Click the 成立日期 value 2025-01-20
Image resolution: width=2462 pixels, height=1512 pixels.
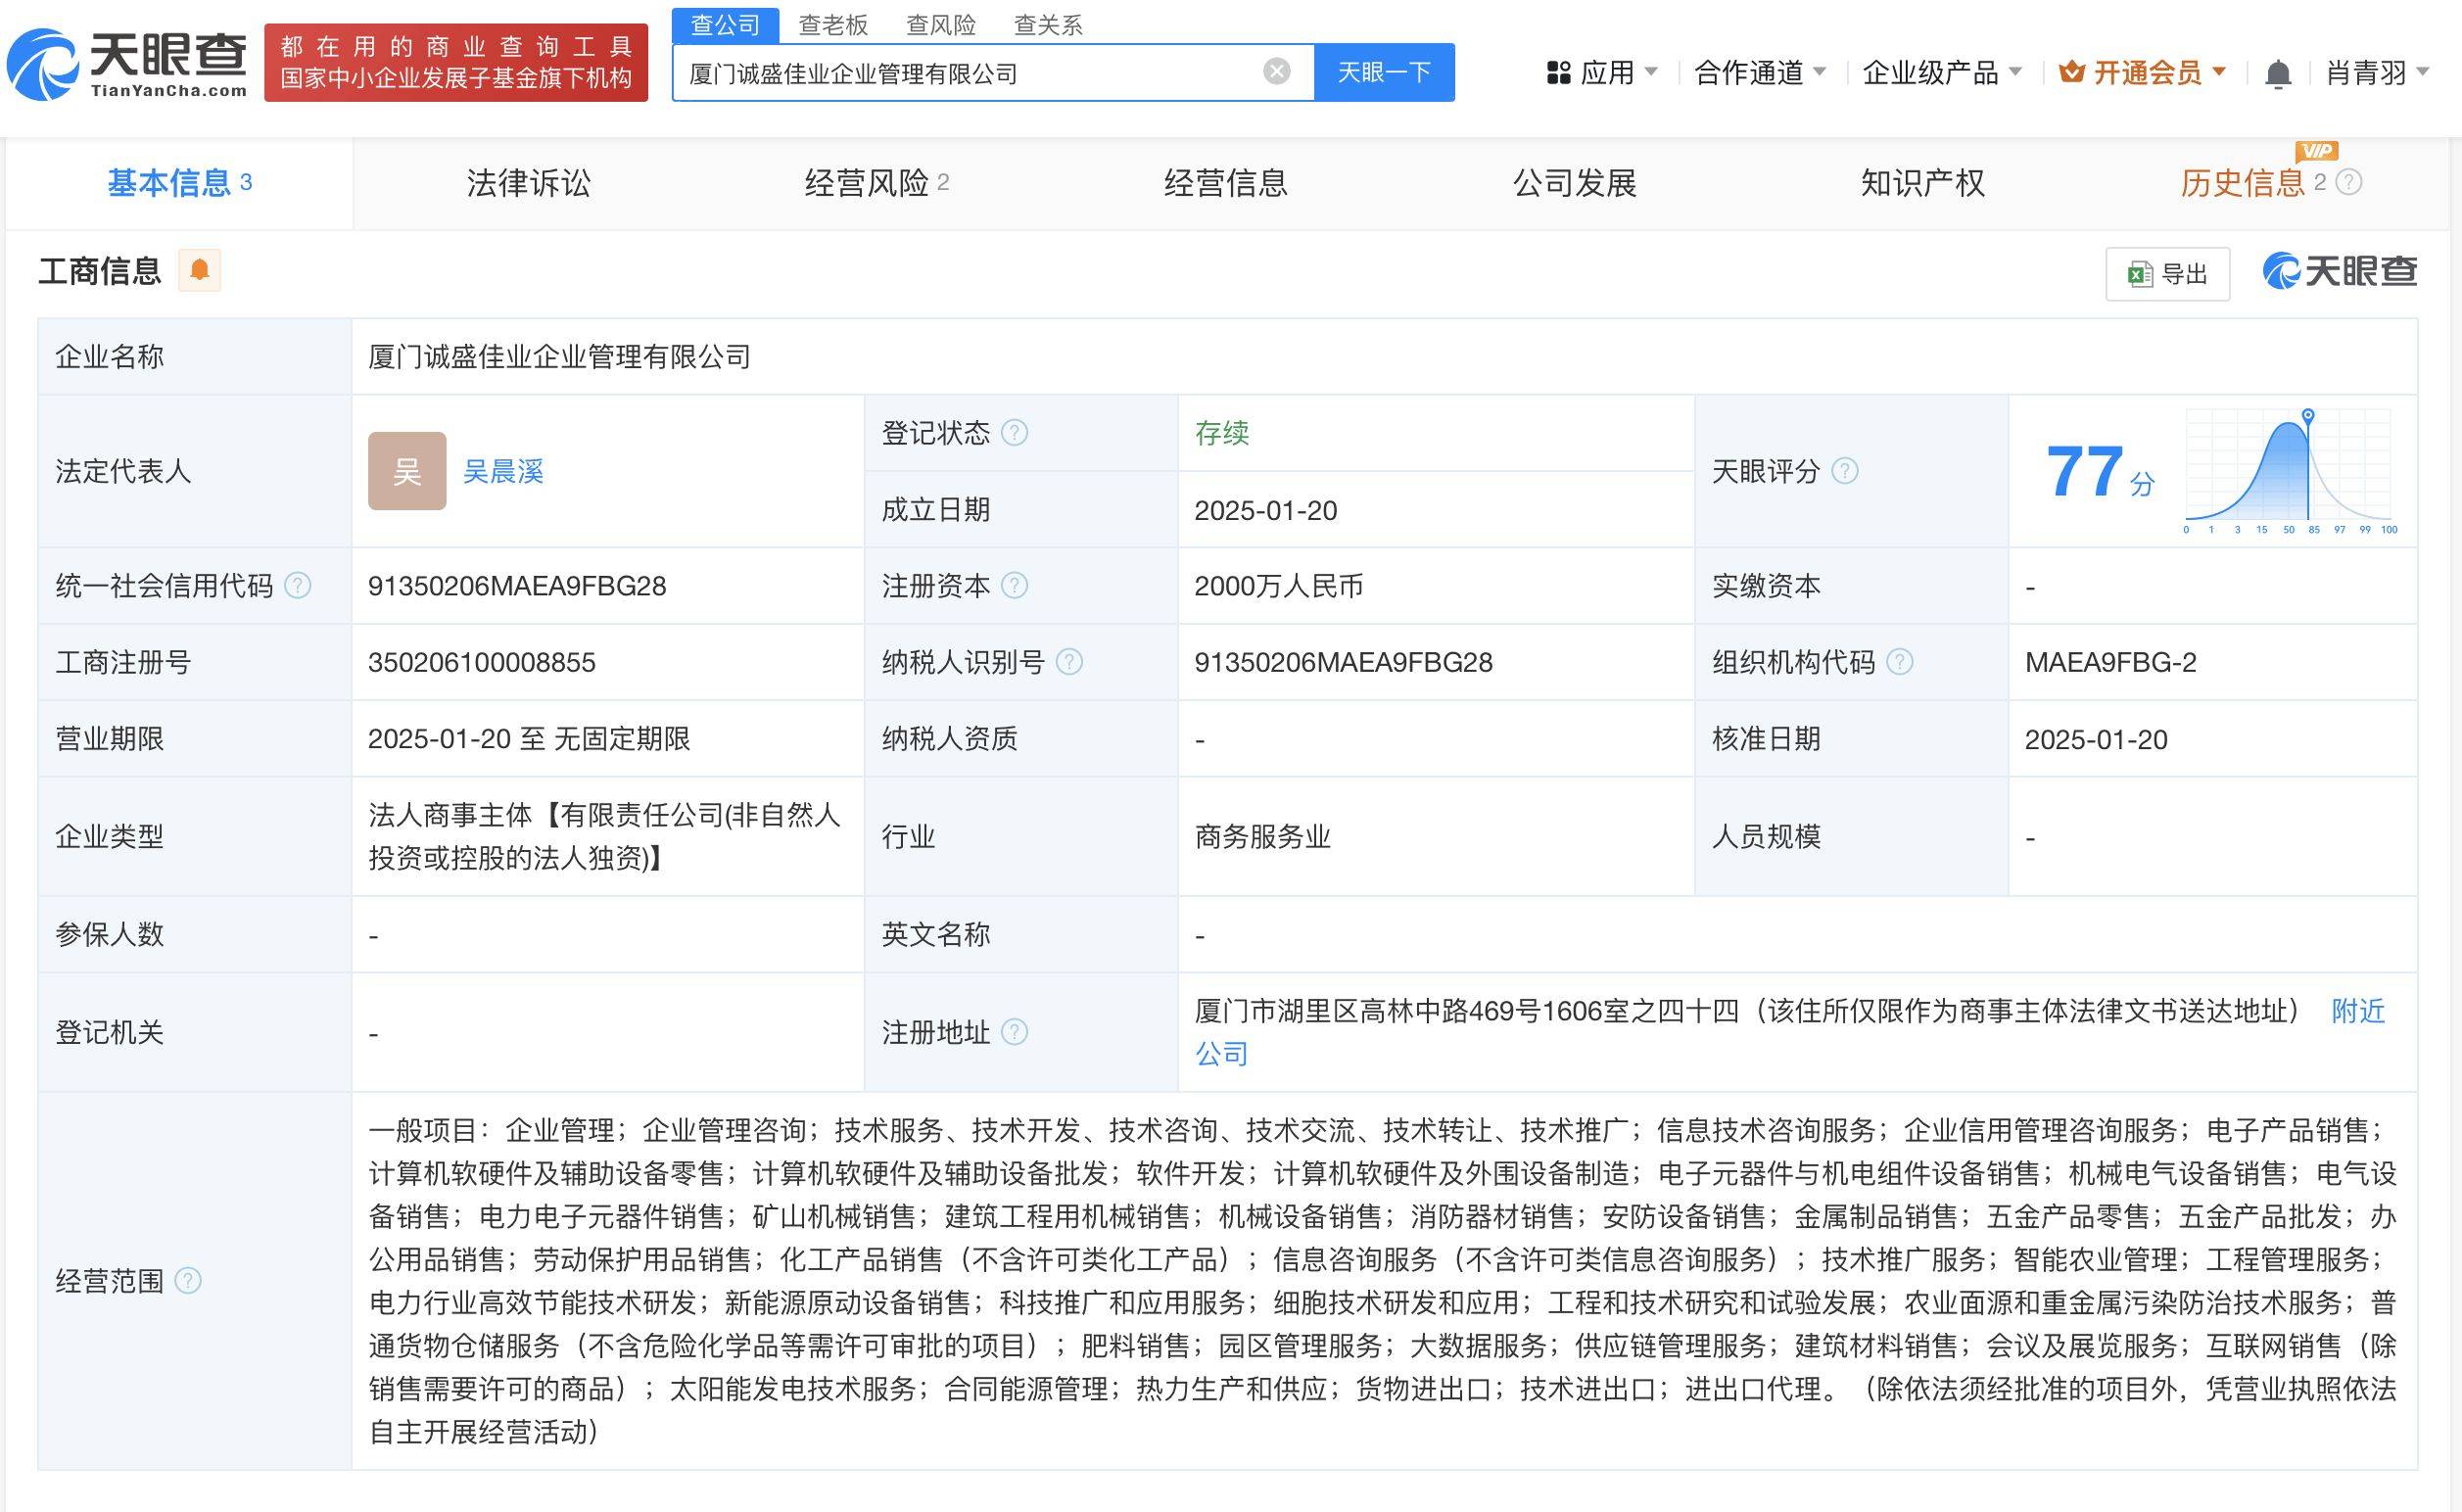click(x=1265, y=510)
